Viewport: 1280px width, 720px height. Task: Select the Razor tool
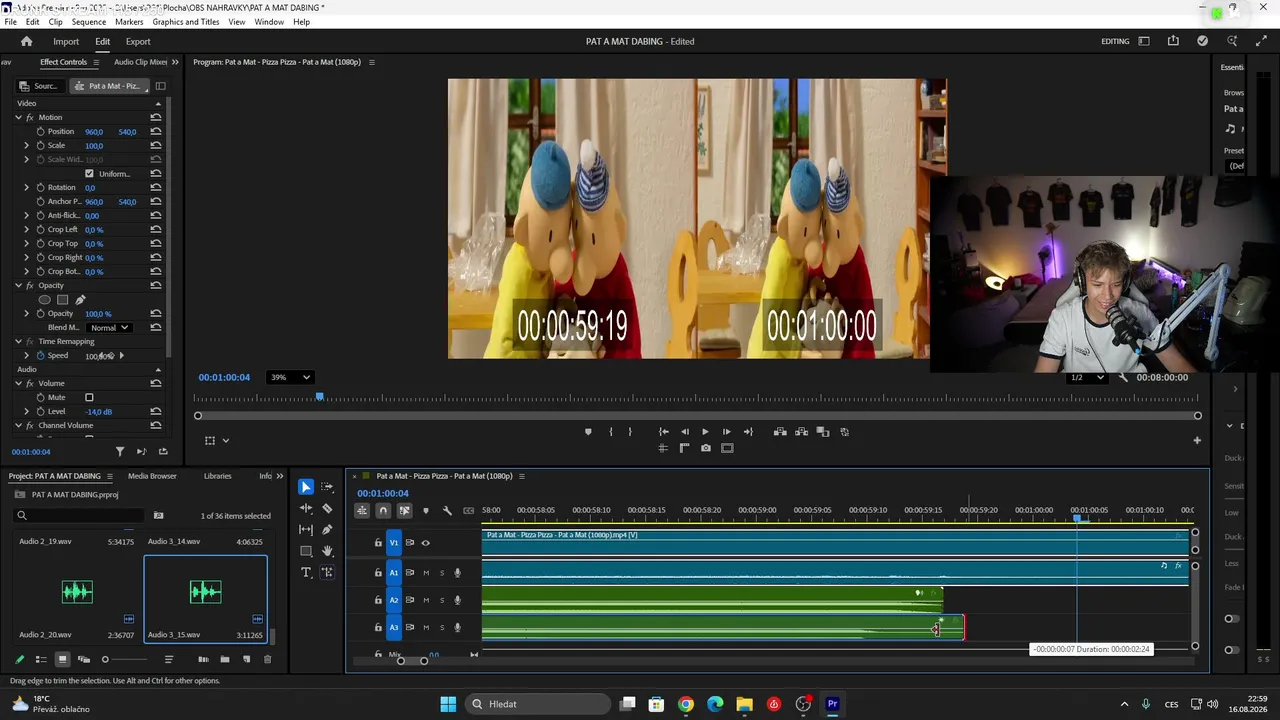point(327,508)
